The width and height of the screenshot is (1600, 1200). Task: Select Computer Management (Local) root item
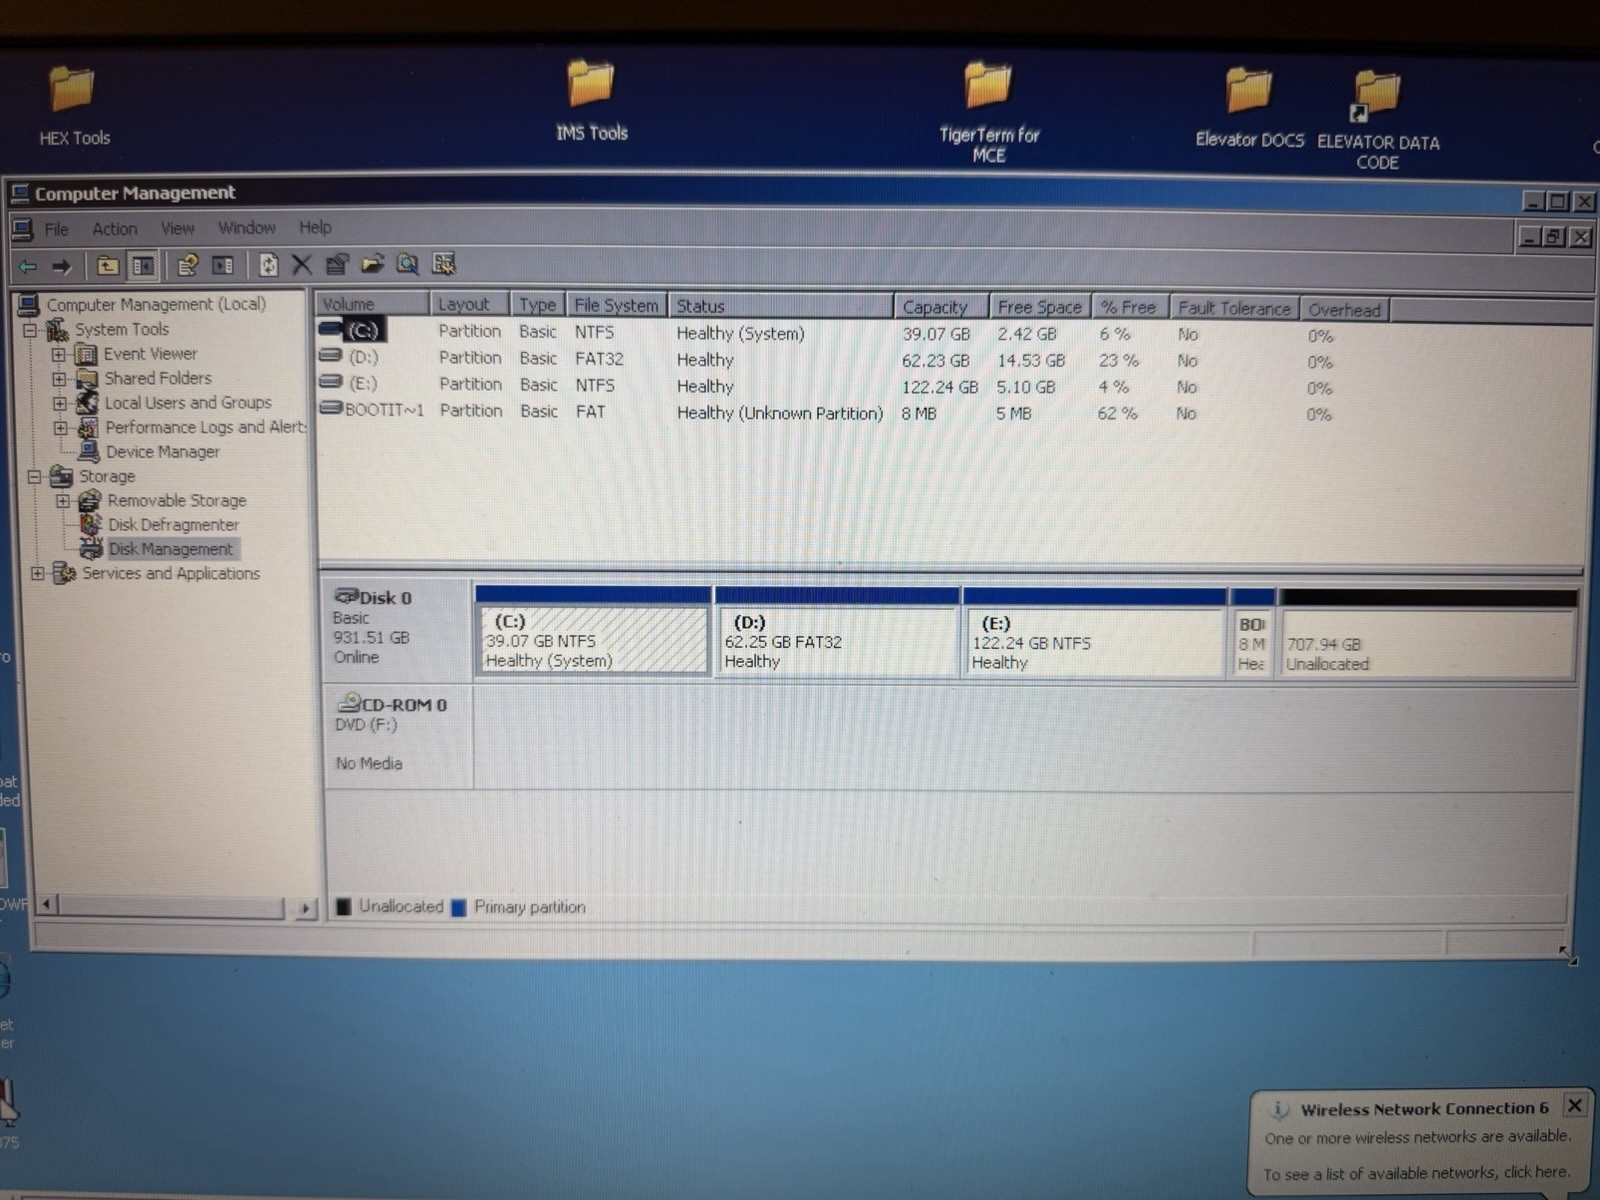coord(156,304)
